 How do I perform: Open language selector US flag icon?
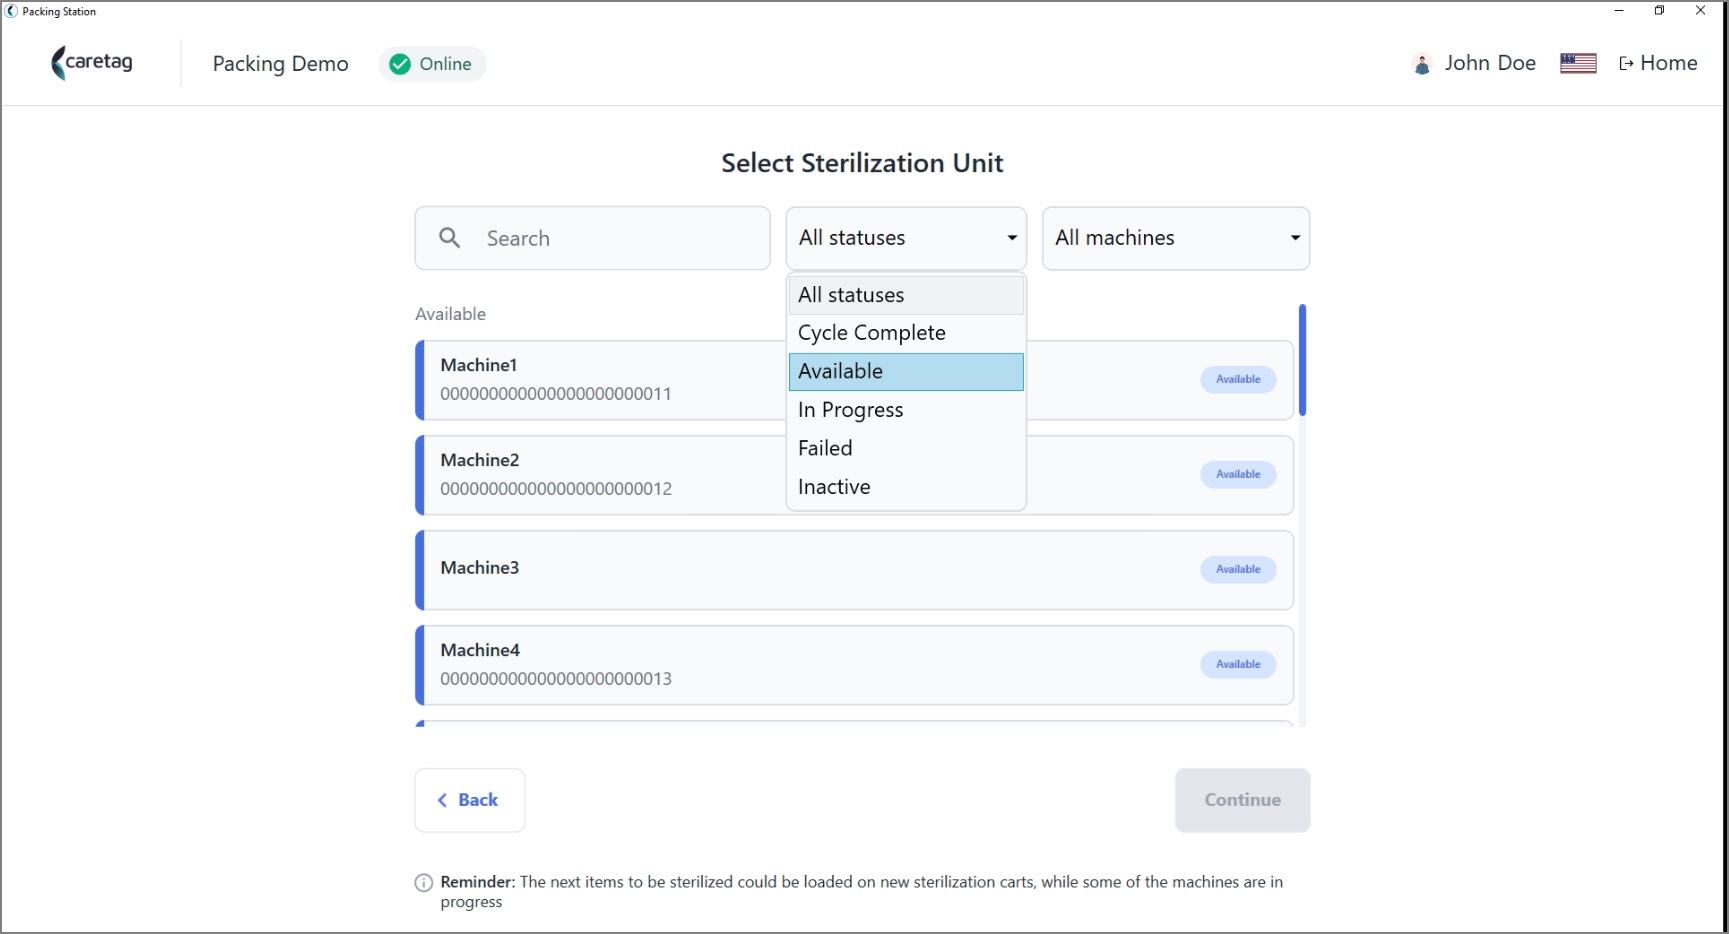[1578, 63]
